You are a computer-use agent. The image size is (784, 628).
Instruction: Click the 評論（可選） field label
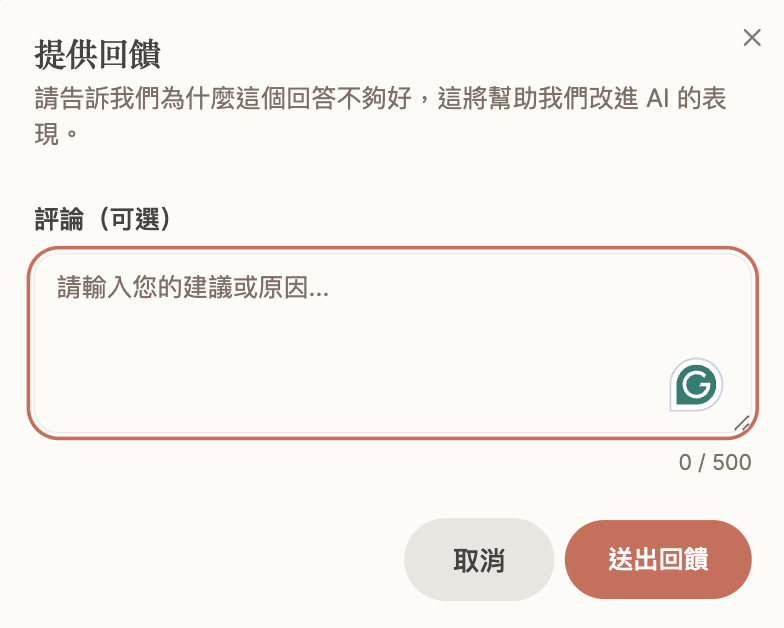(104, 220)
